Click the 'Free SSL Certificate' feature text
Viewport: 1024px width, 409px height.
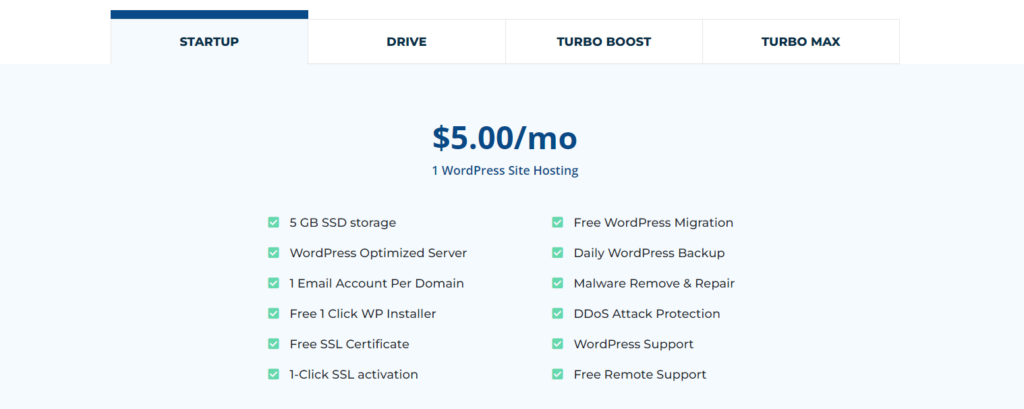(349, 344)
